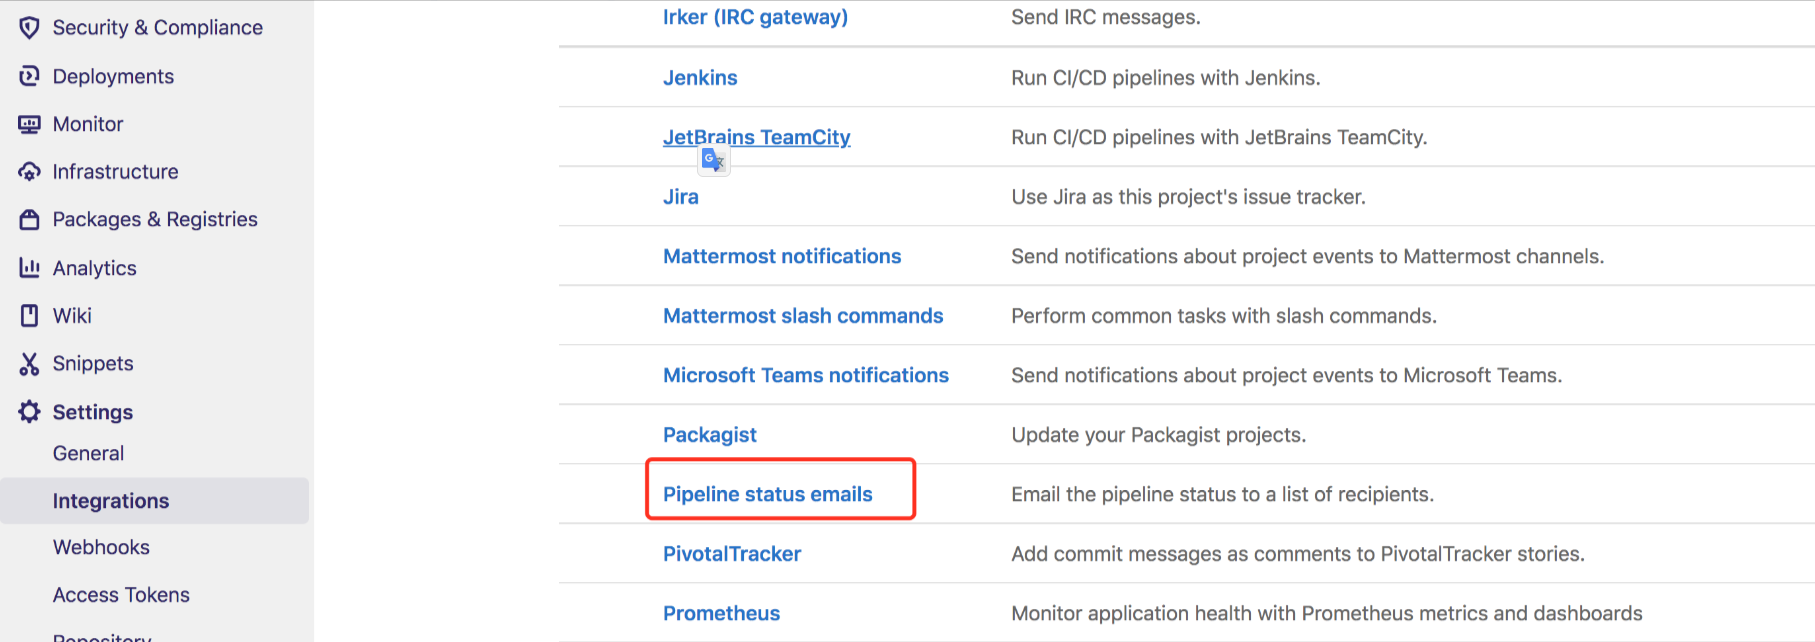Open the Prometheus integration link
1815x642 pixels.
click(721, 613)
